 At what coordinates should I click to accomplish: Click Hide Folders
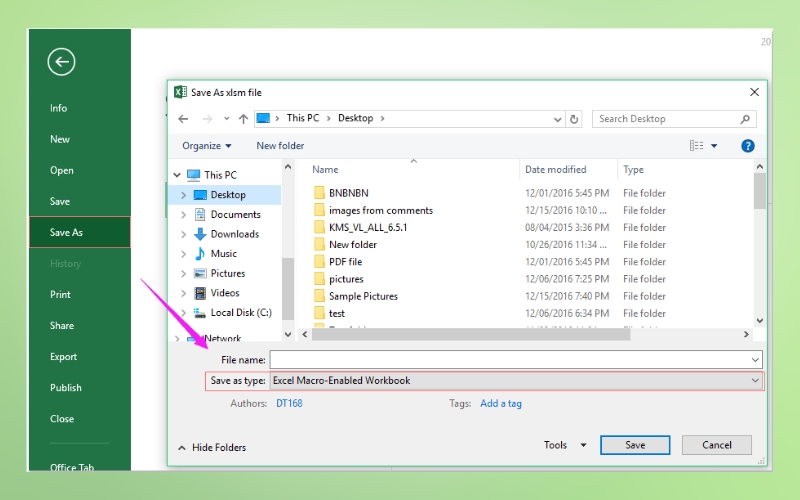pos(212,447)
